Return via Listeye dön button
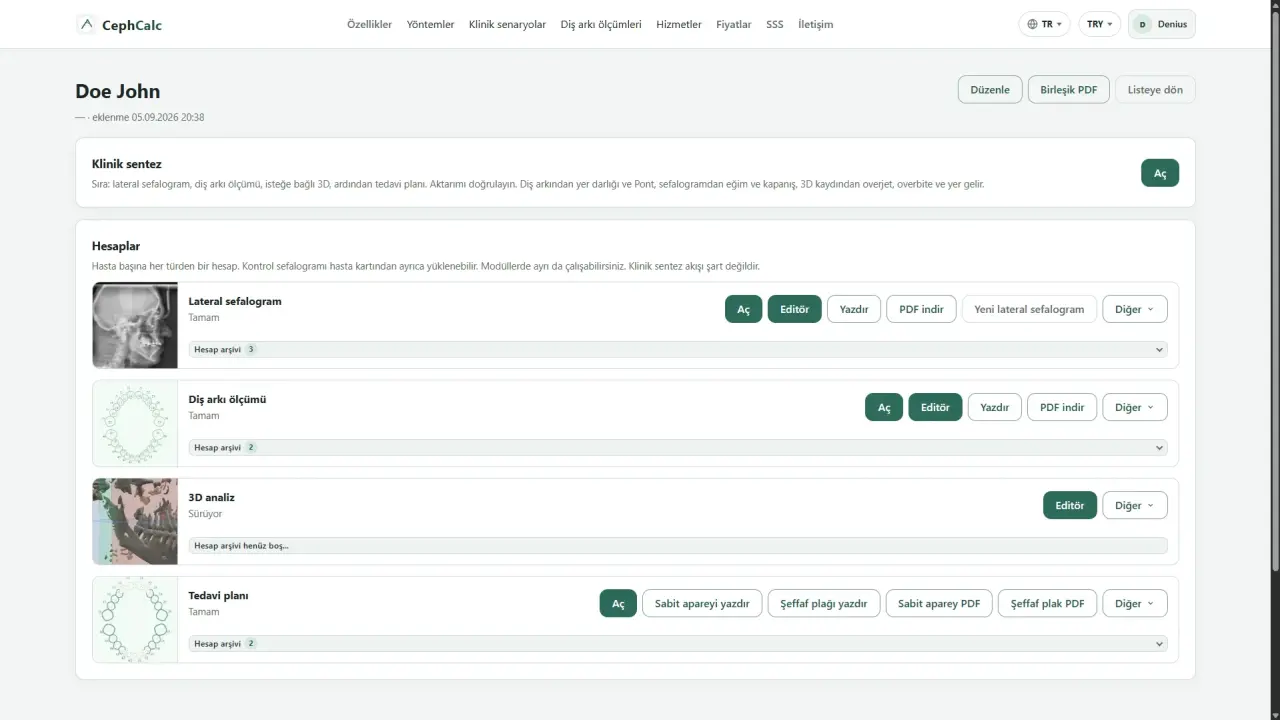Image resolution: width=1280 pixels, height=720 pixels. pyautogui.click(x=1155, y=89)
